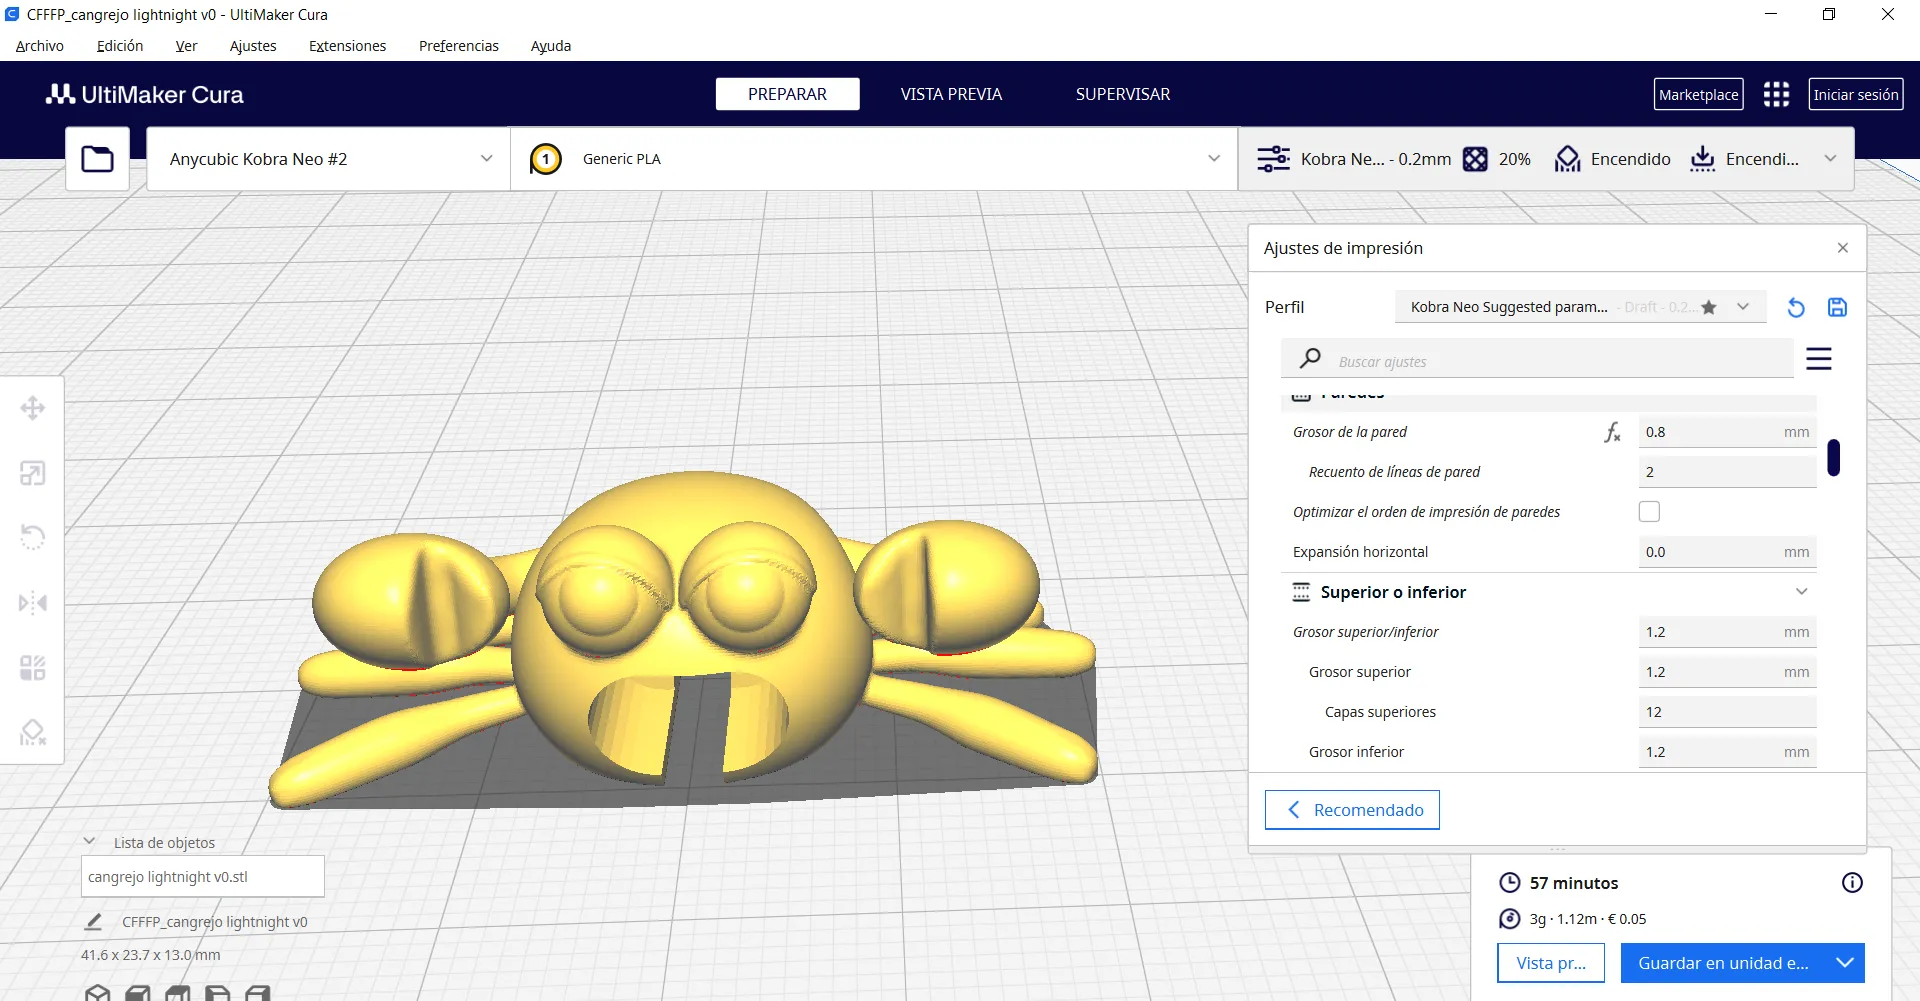Open the Extensiones menu
This screenshot has height=1001, width=1920.
coord(347,46)
